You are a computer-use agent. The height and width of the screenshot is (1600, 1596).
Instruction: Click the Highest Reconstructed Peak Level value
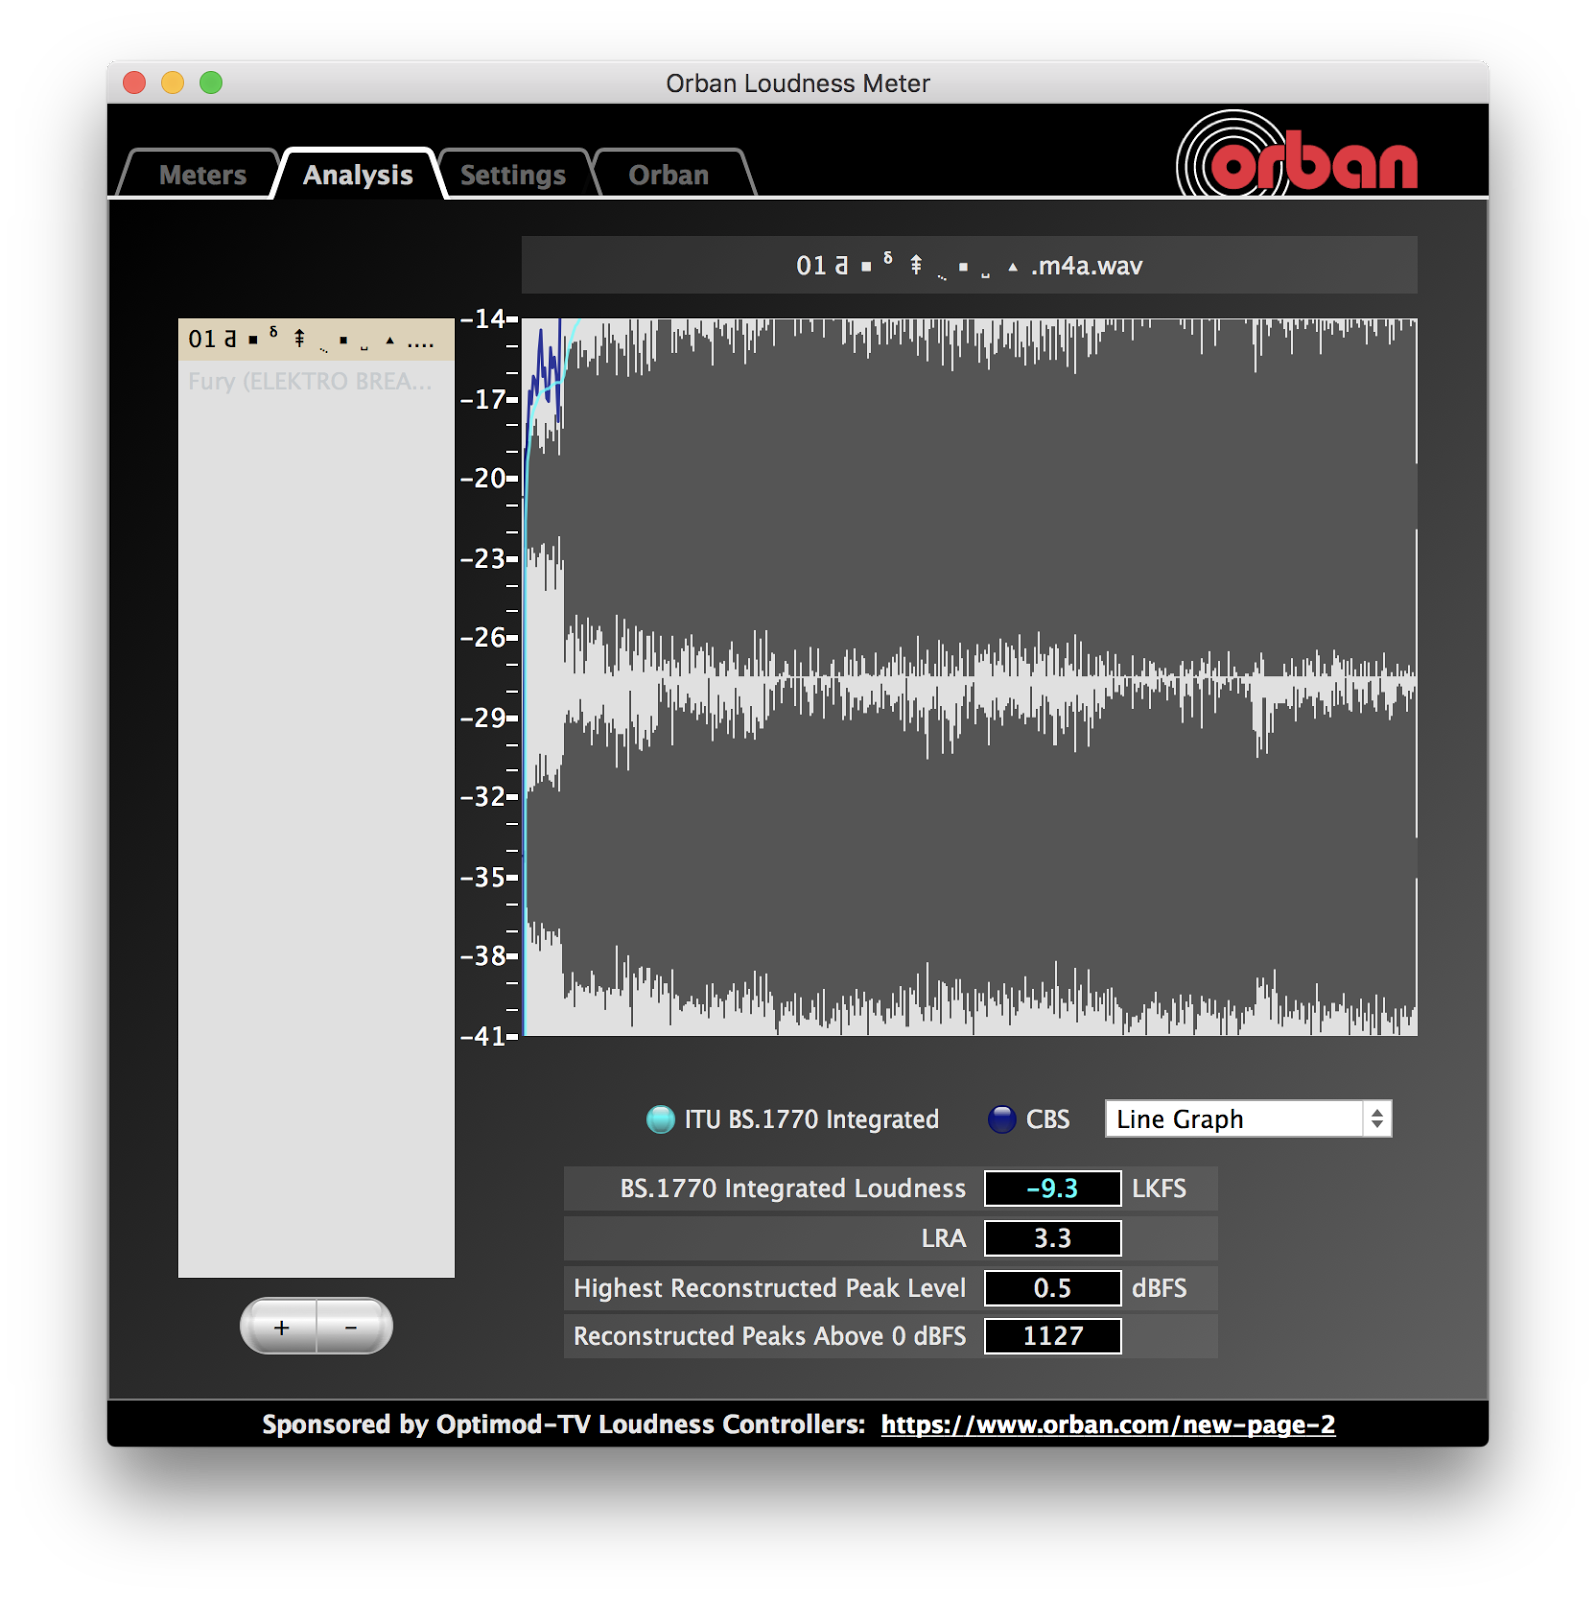pyautogui.click(x=1053, y=1288)
